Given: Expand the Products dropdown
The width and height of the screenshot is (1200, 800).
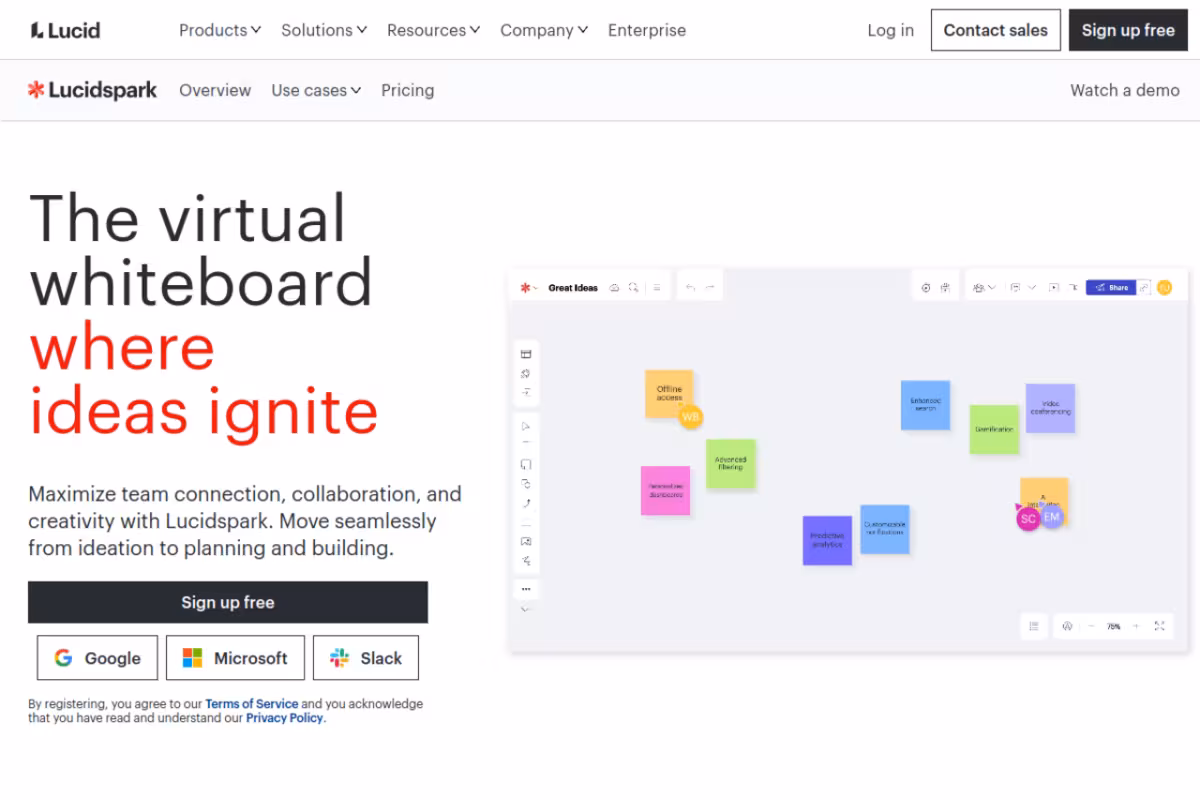Looking at the screenshot, I should pos(220,30).
